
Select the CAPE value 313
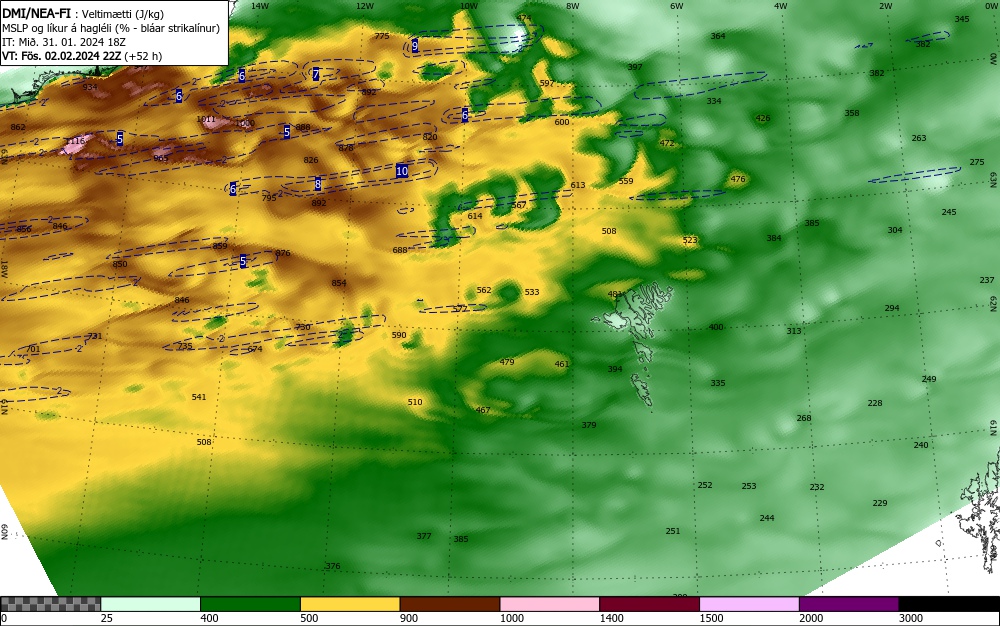(x=793, y=331)
